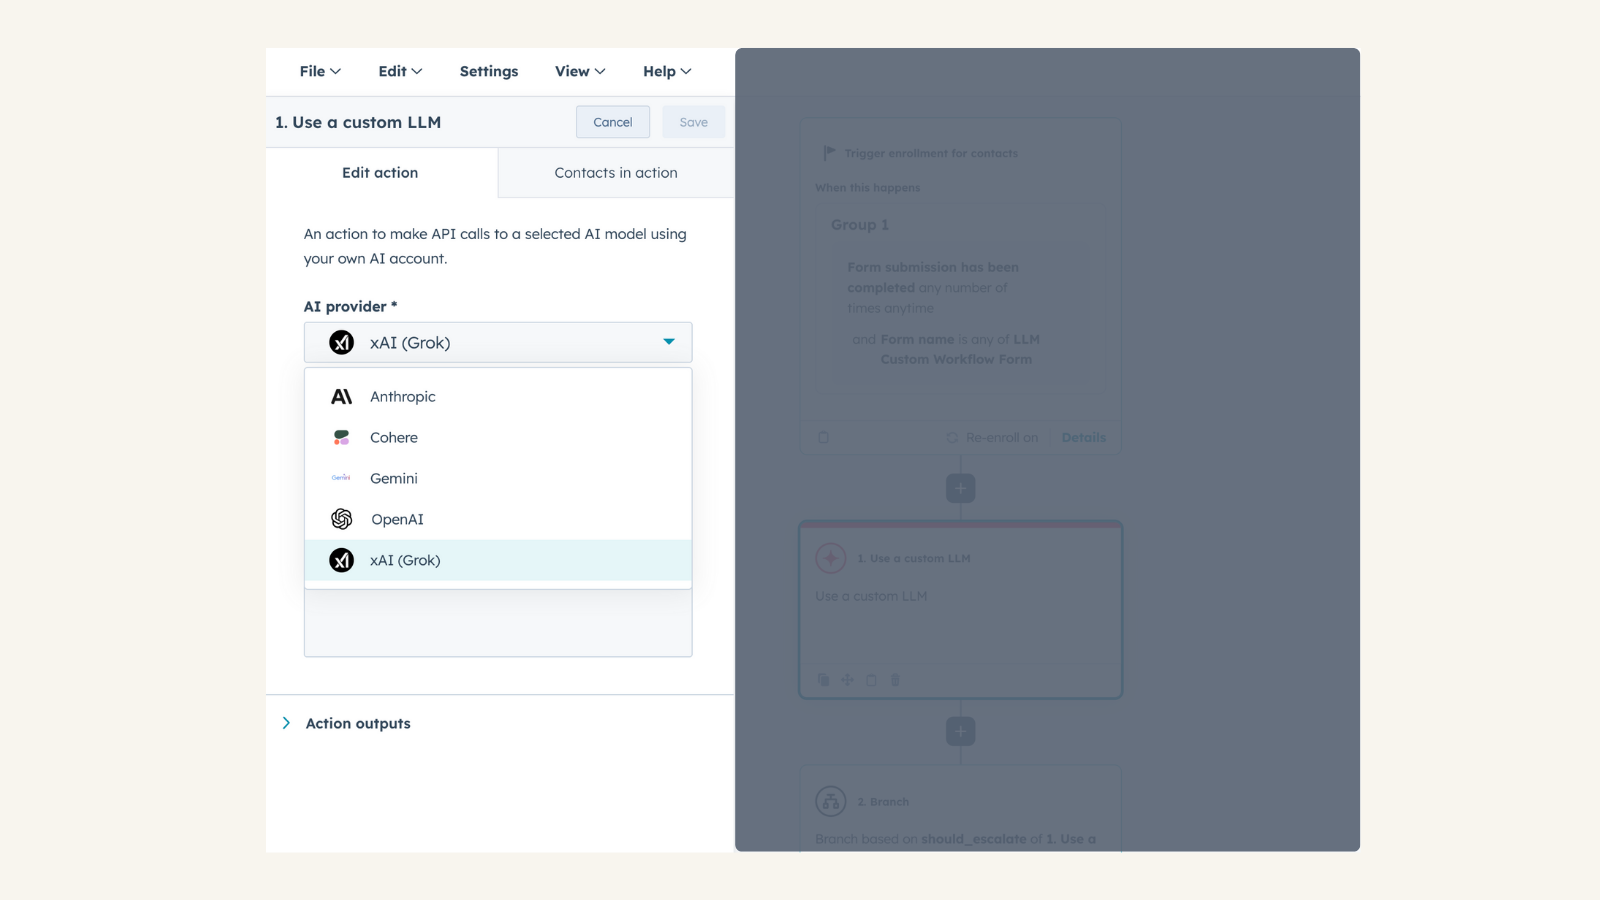Viewport: 1600px width, 900px height.
Task: Choose the Cohere provider icon
Action: coord(341,437)
